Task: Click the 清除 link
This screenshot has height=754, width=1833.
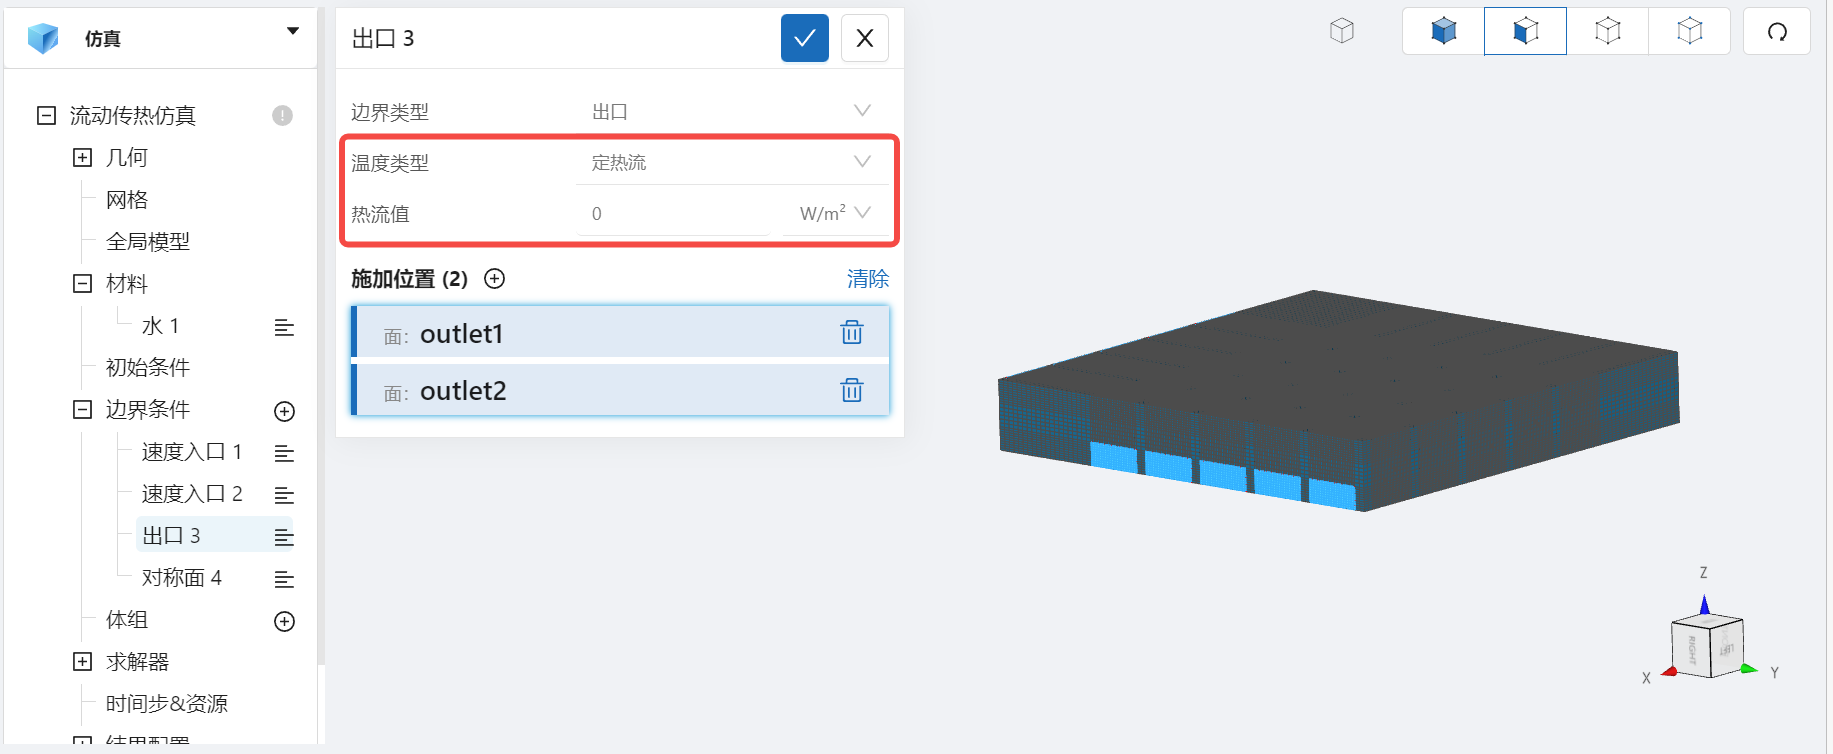Action: (x=868, y=279)
